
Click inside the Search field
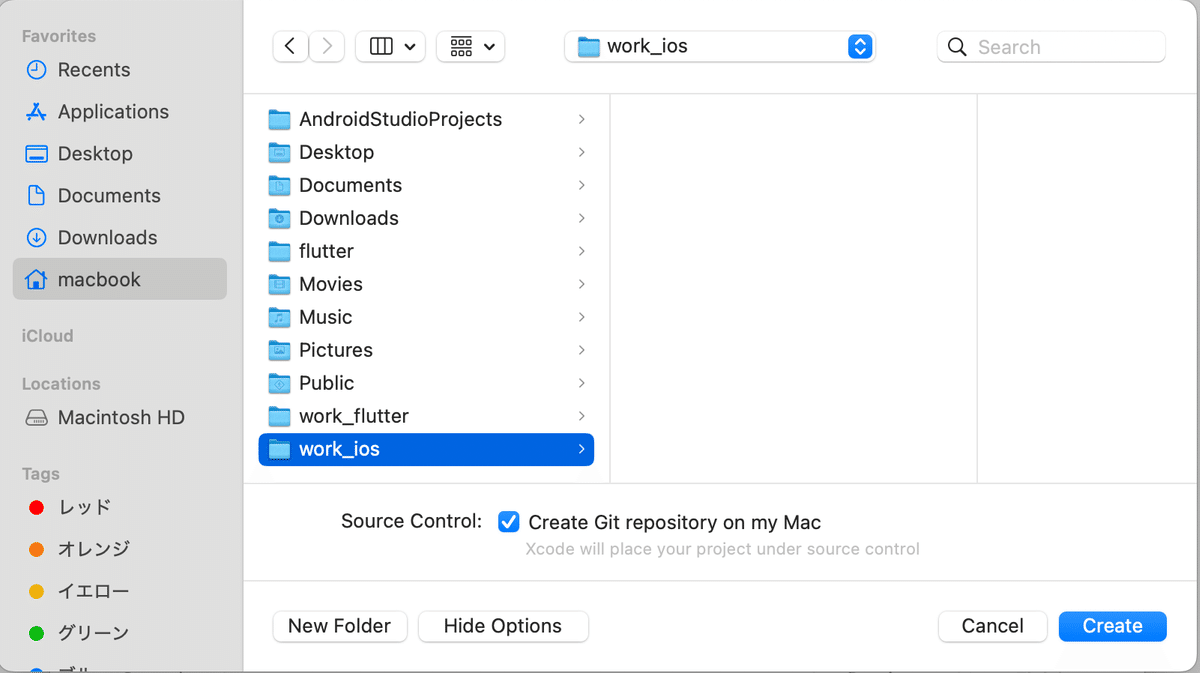click(1040, 46)
